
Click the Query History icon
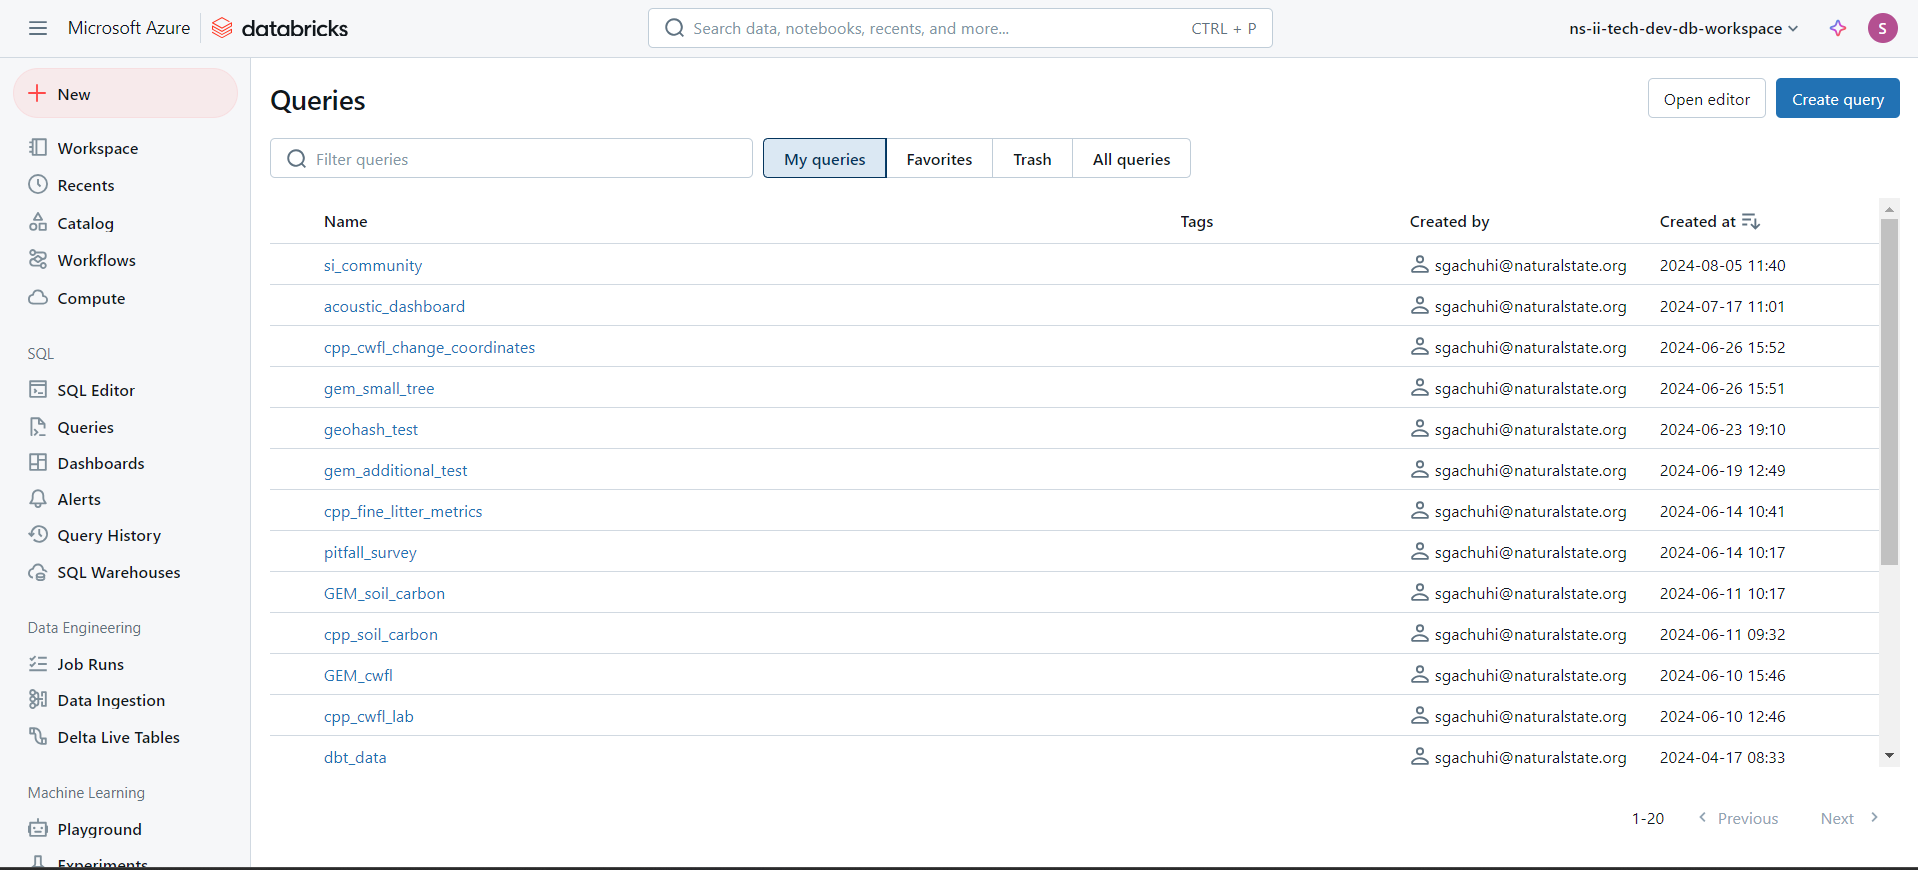tap(38, 534)
